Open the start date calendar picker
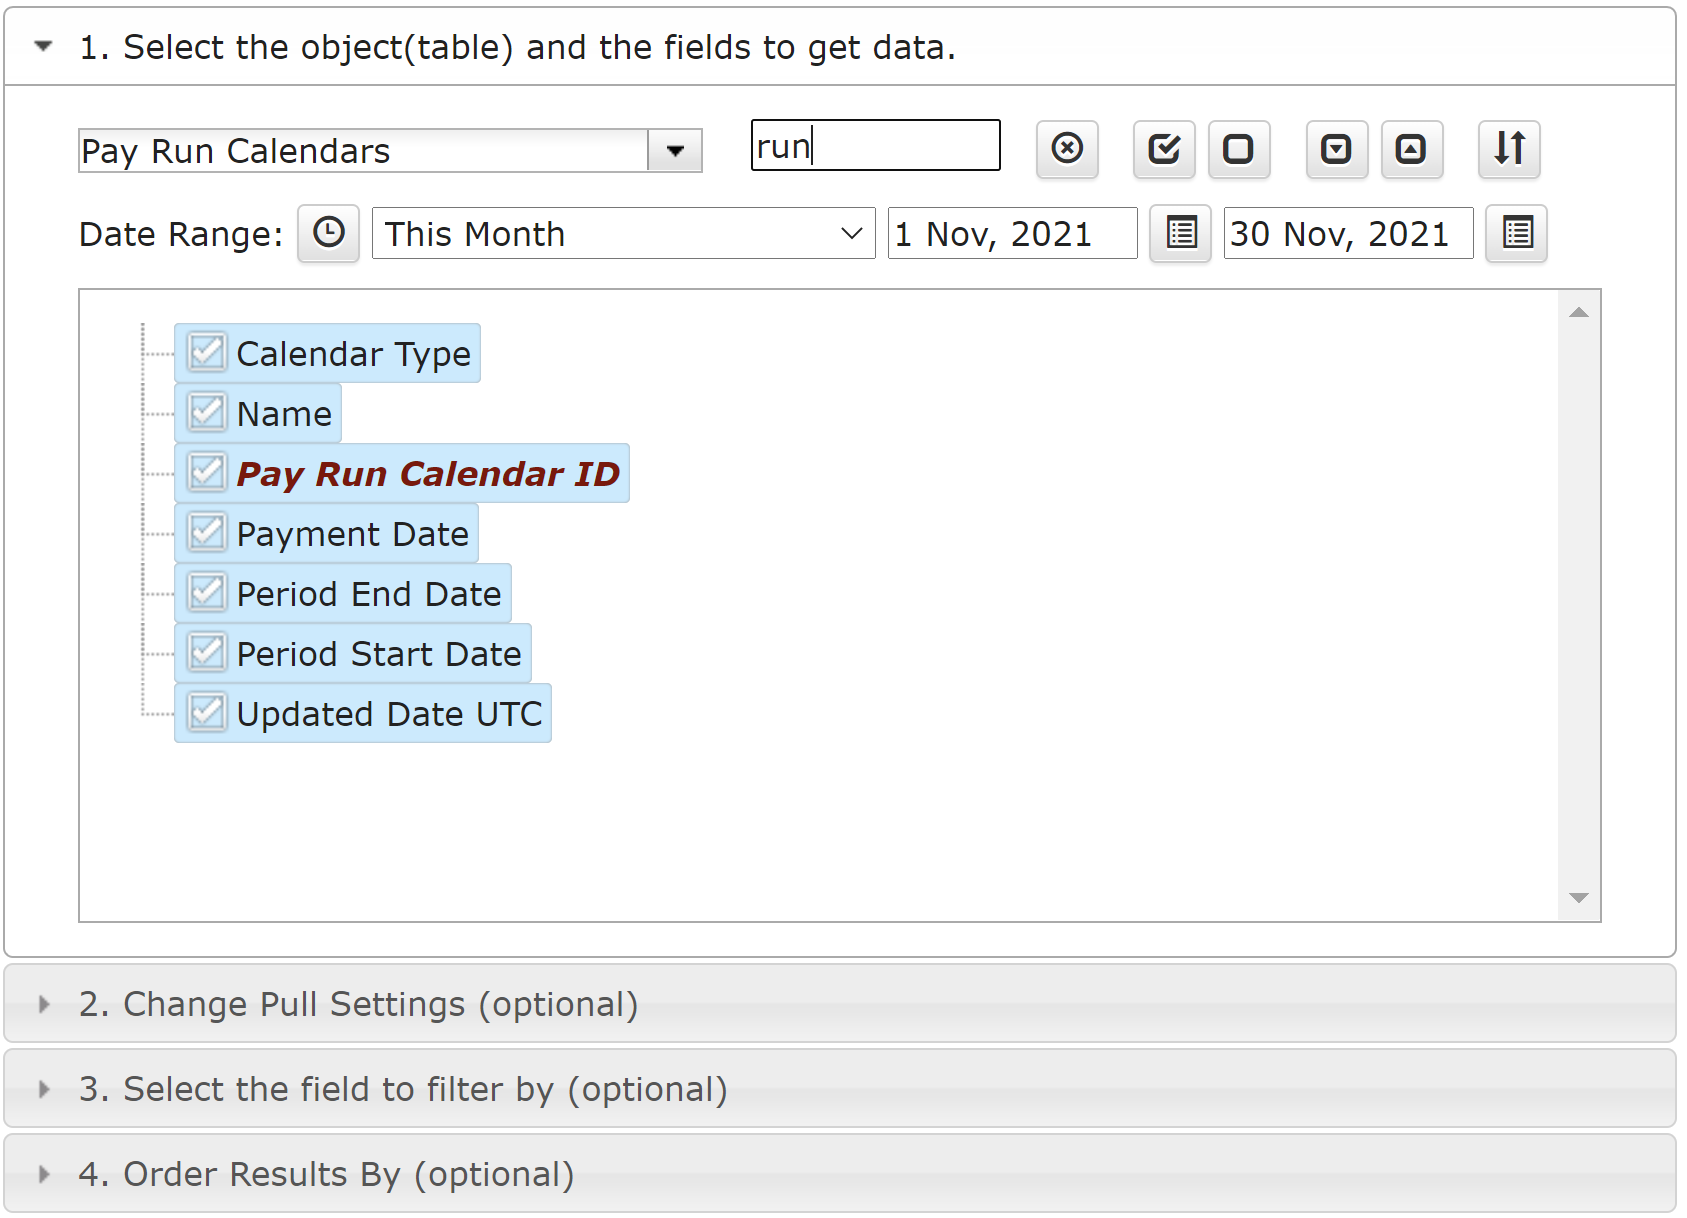 click(x=1180, y=233)
